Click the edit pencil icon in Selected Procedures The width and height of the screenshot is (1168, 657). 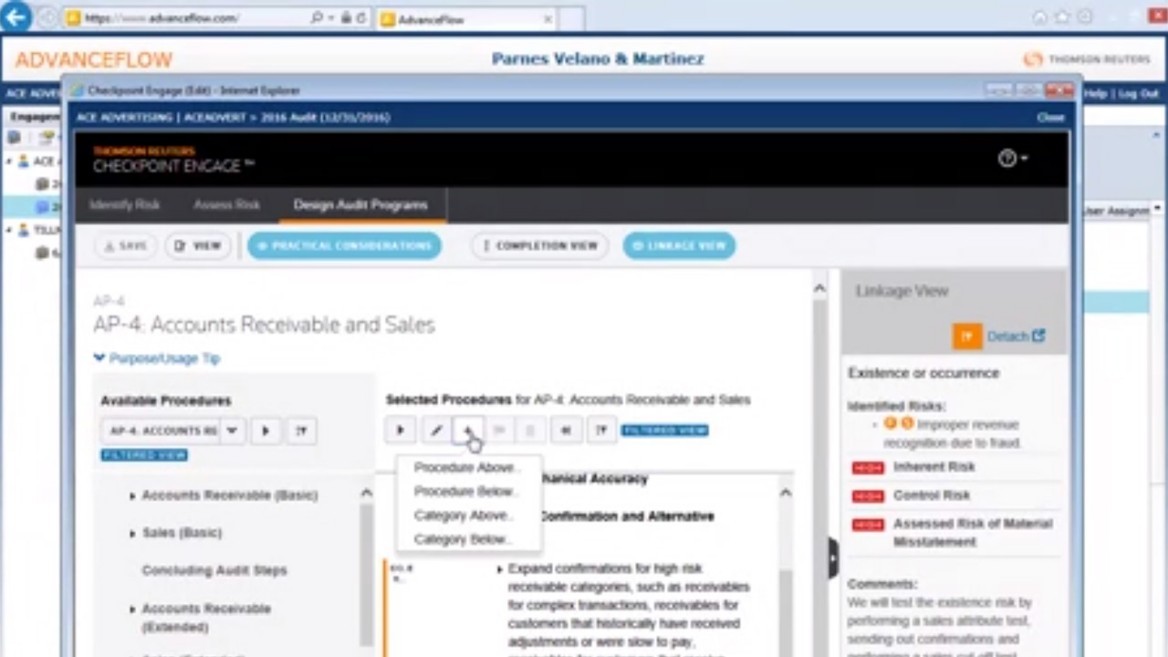tap(435, 430)
